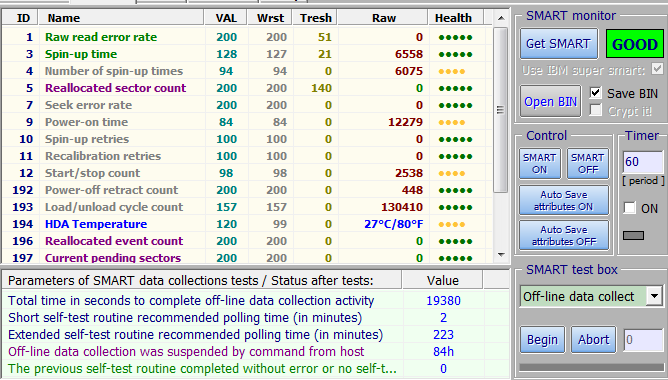This screenshot has width=668, height=380.
Task: Select the Seek error rate row
Action: pos(247,105)
